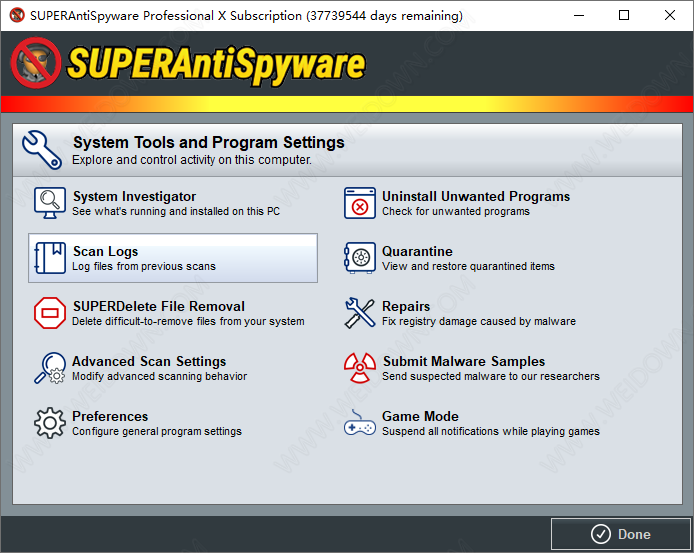This screenshot has width=694, height=553.
Task: Launch SUPERDelete File Removal
Action: click(159, 306)
